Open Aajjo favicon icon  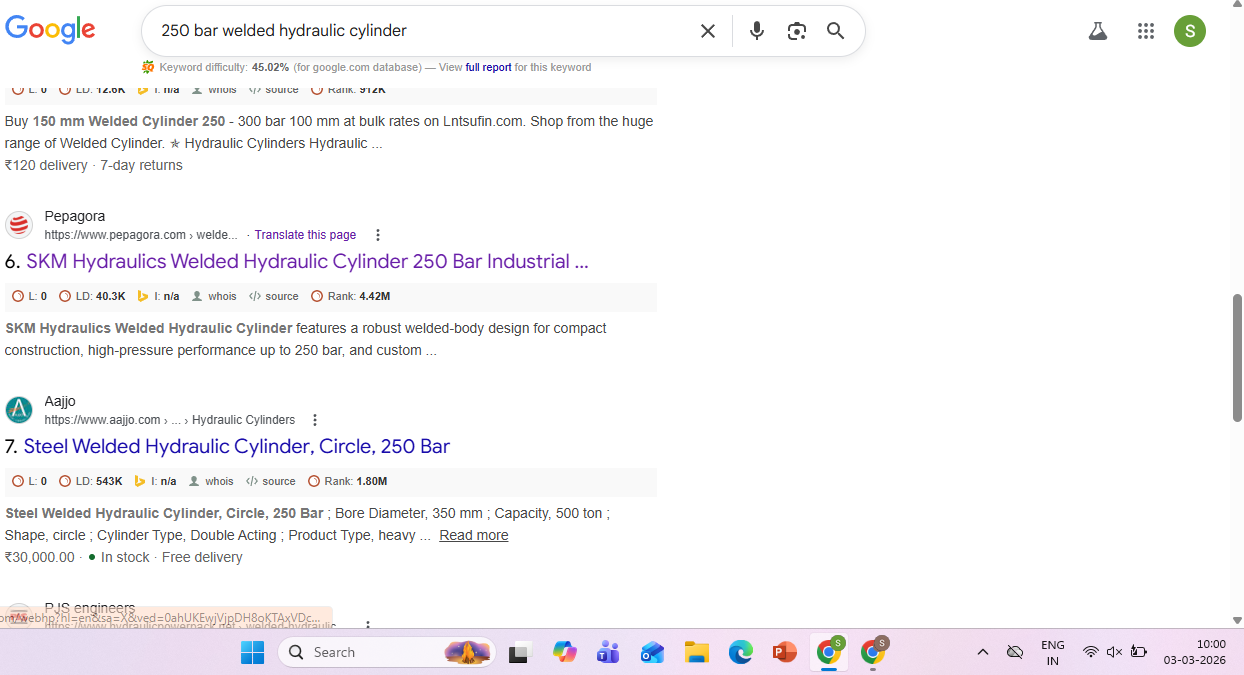19,410
